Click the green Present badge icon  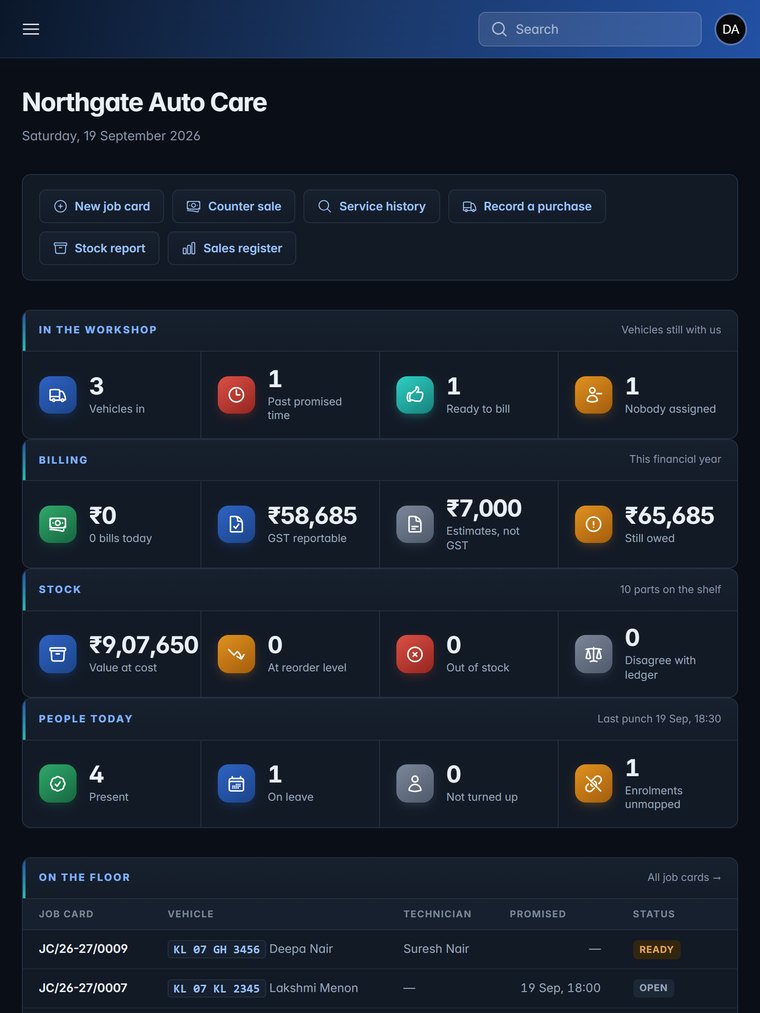(x=58, y=783)
